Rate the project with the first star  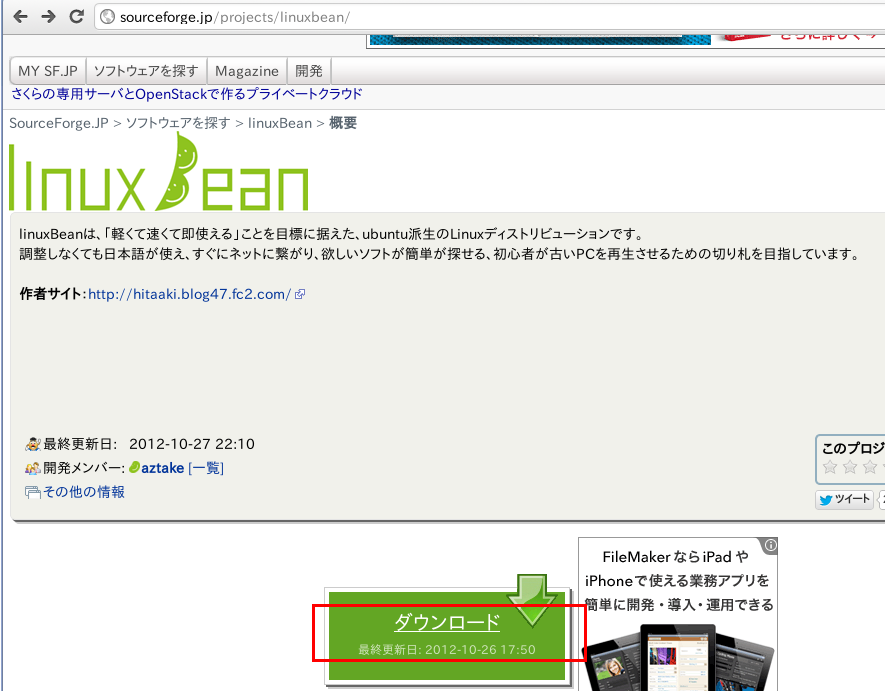pyautogui.click(x=830, y=467)
